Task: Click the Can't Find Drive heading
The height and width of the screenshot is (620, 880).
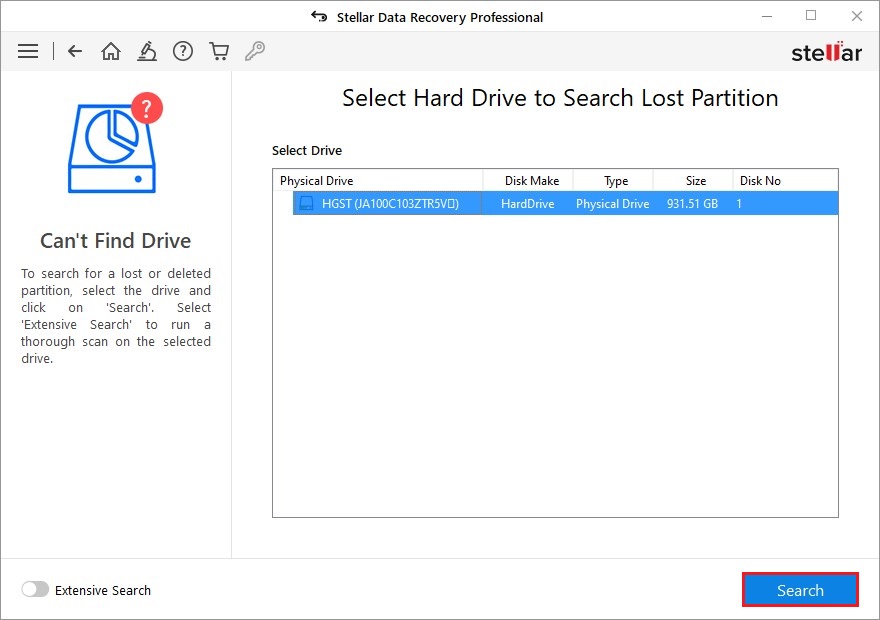Action: (x=115, y=240)
